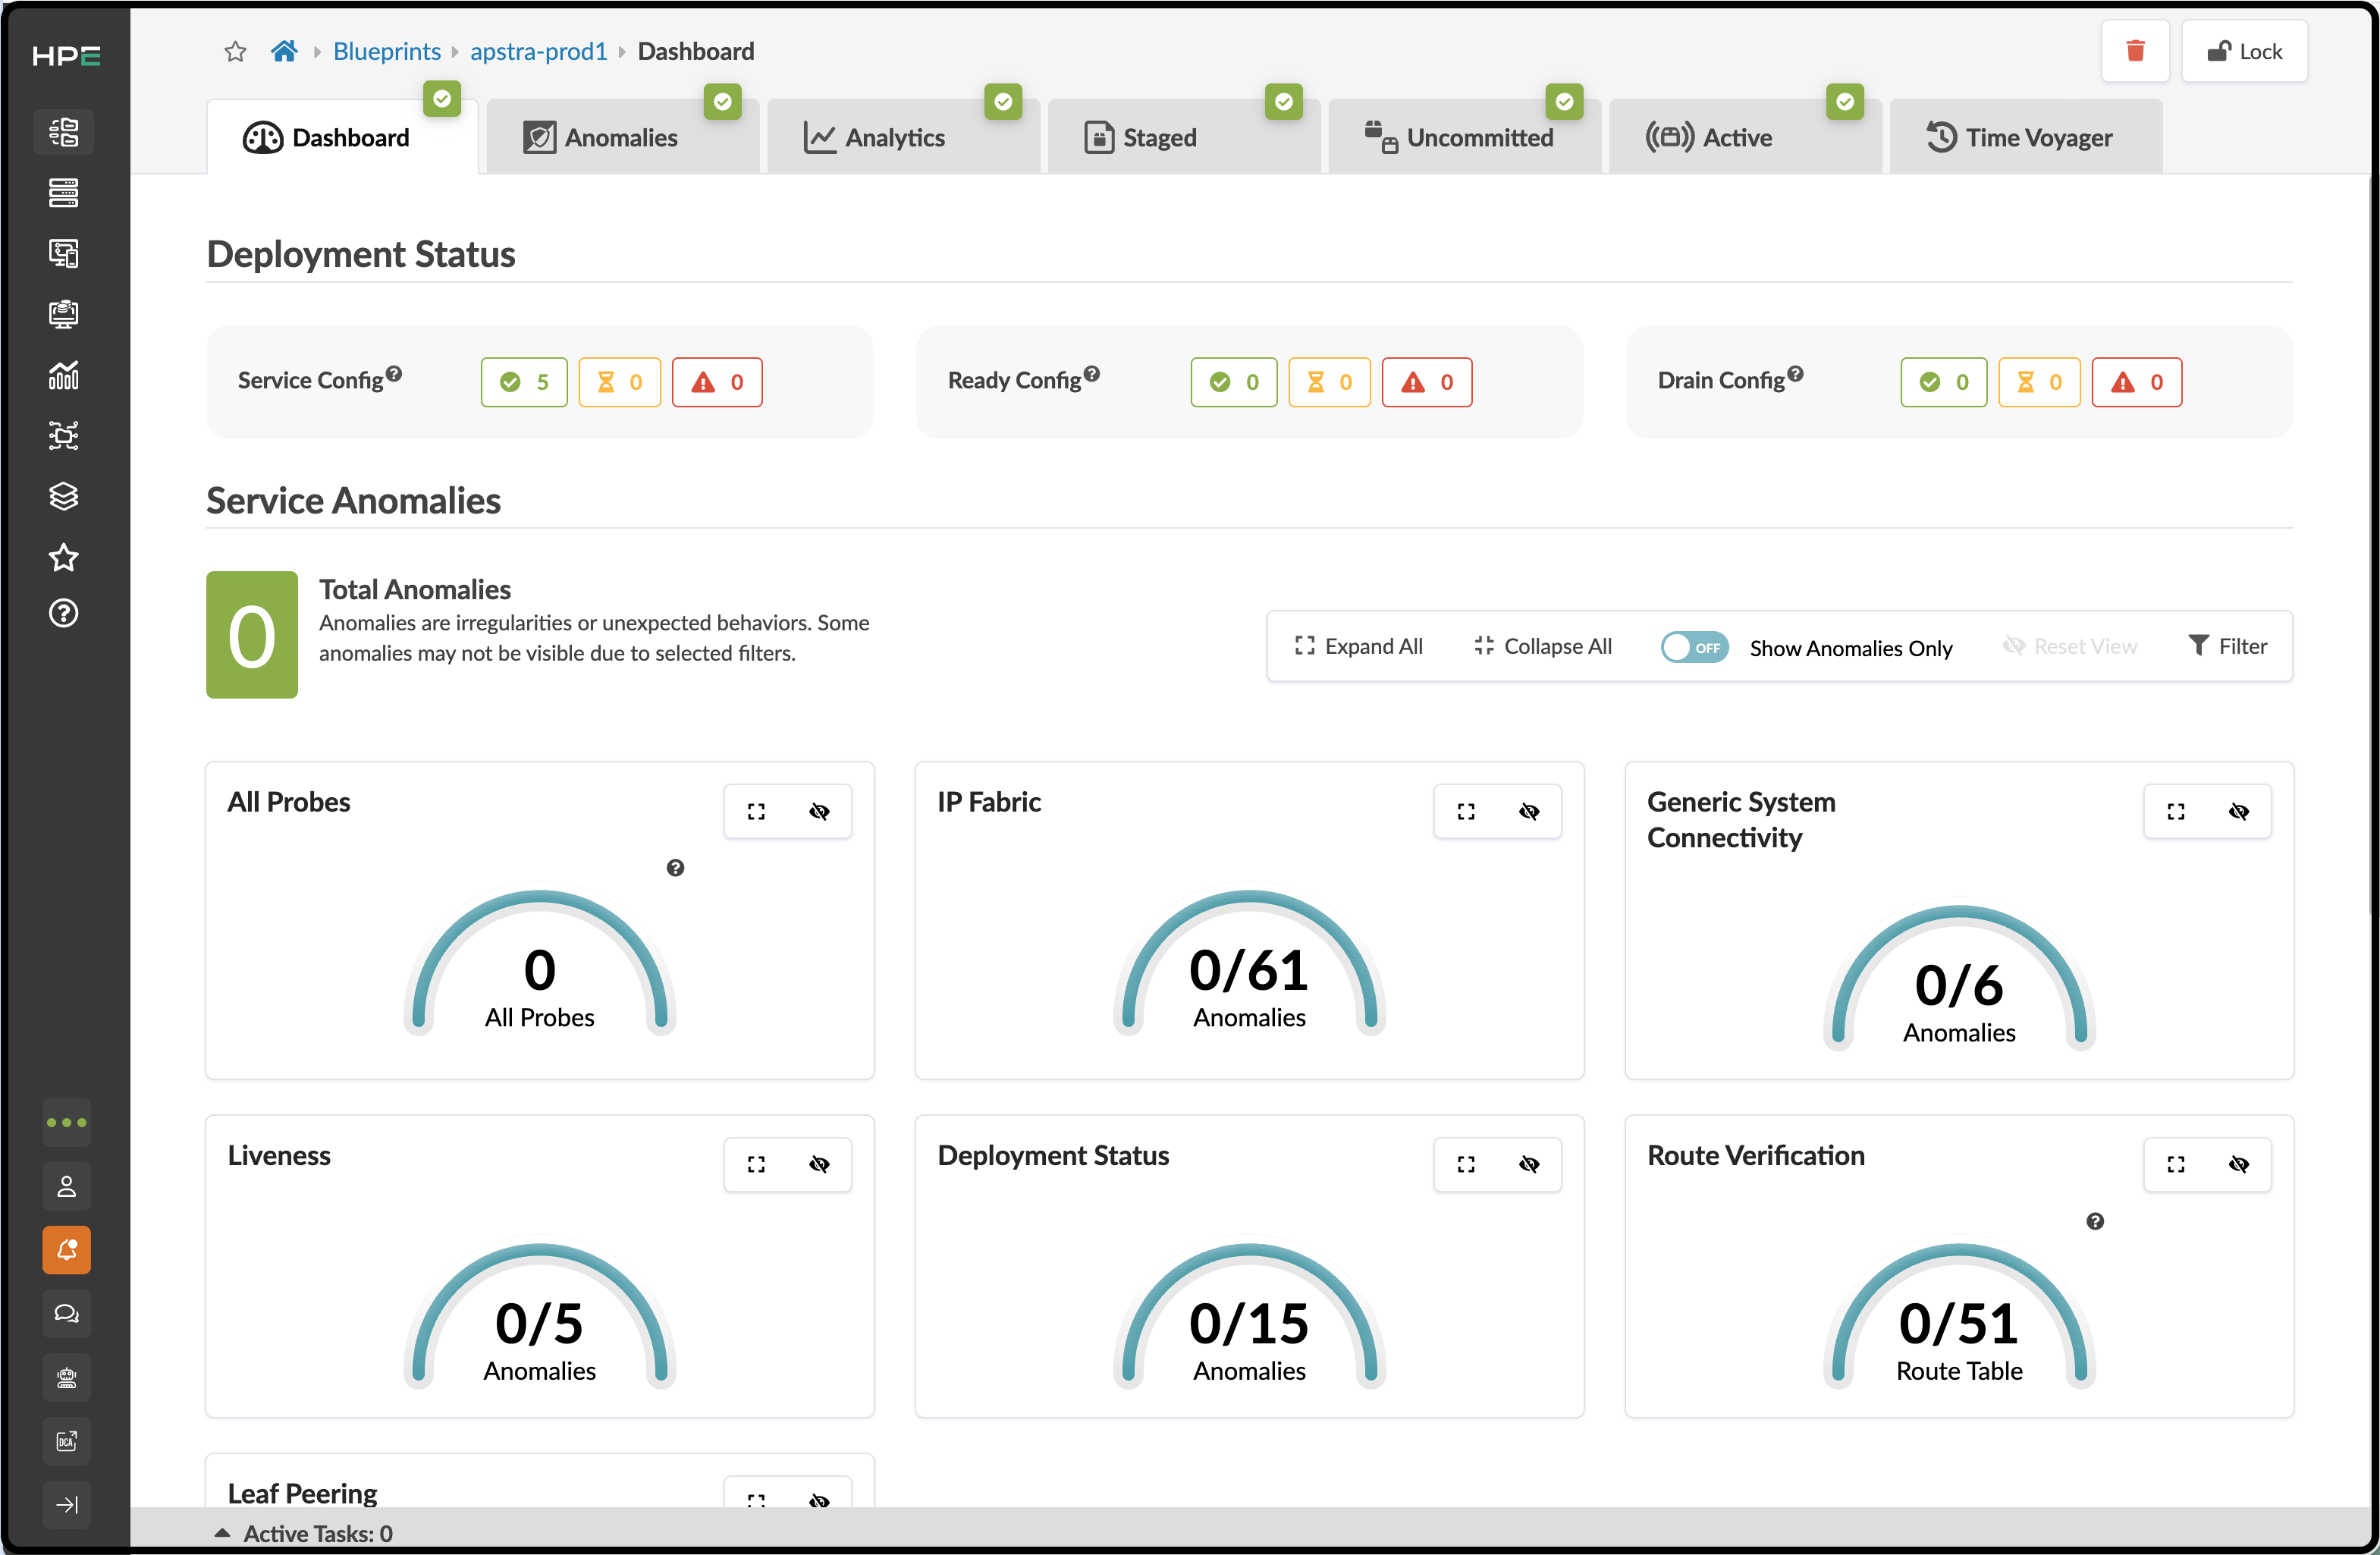Click the red trash delete button
The width and height of the screenshot is (2380, 1555).
click(2135, 51)
